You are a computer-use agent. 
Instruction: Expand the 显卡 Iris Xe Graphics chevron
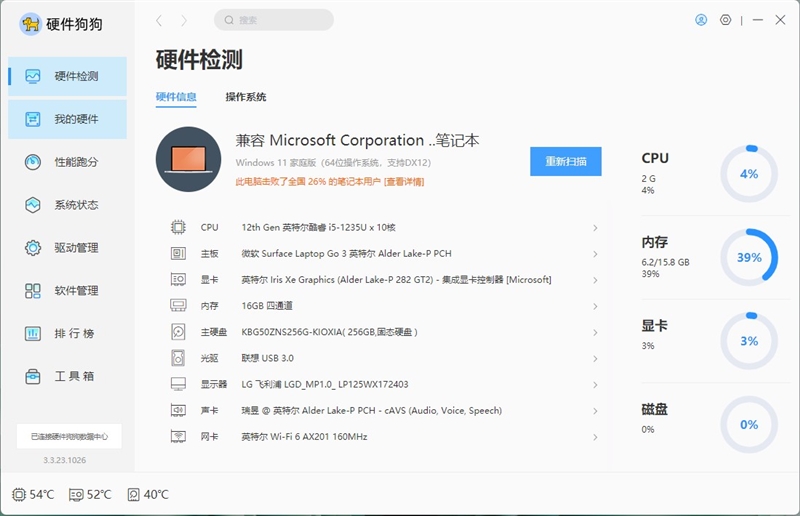[x=595, y=280]
